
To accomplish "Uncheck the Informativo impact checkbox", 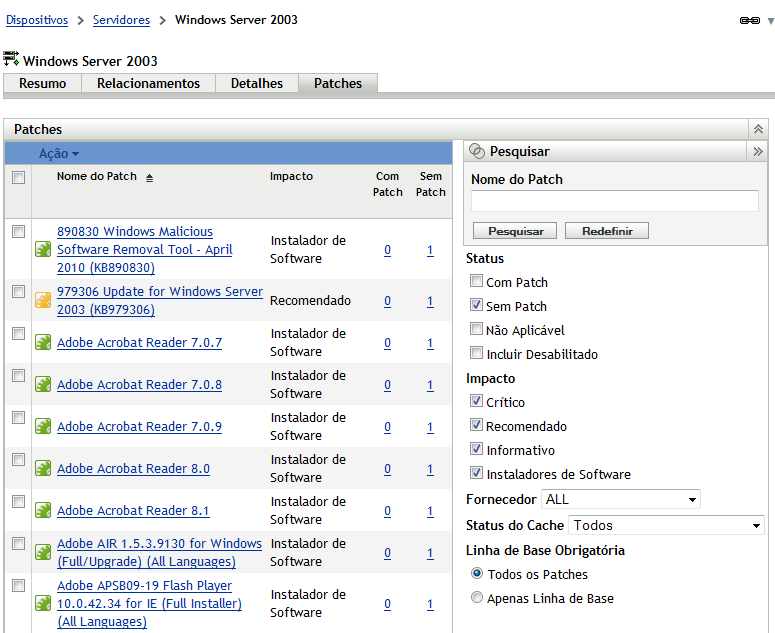I will [x=476, y=448].
